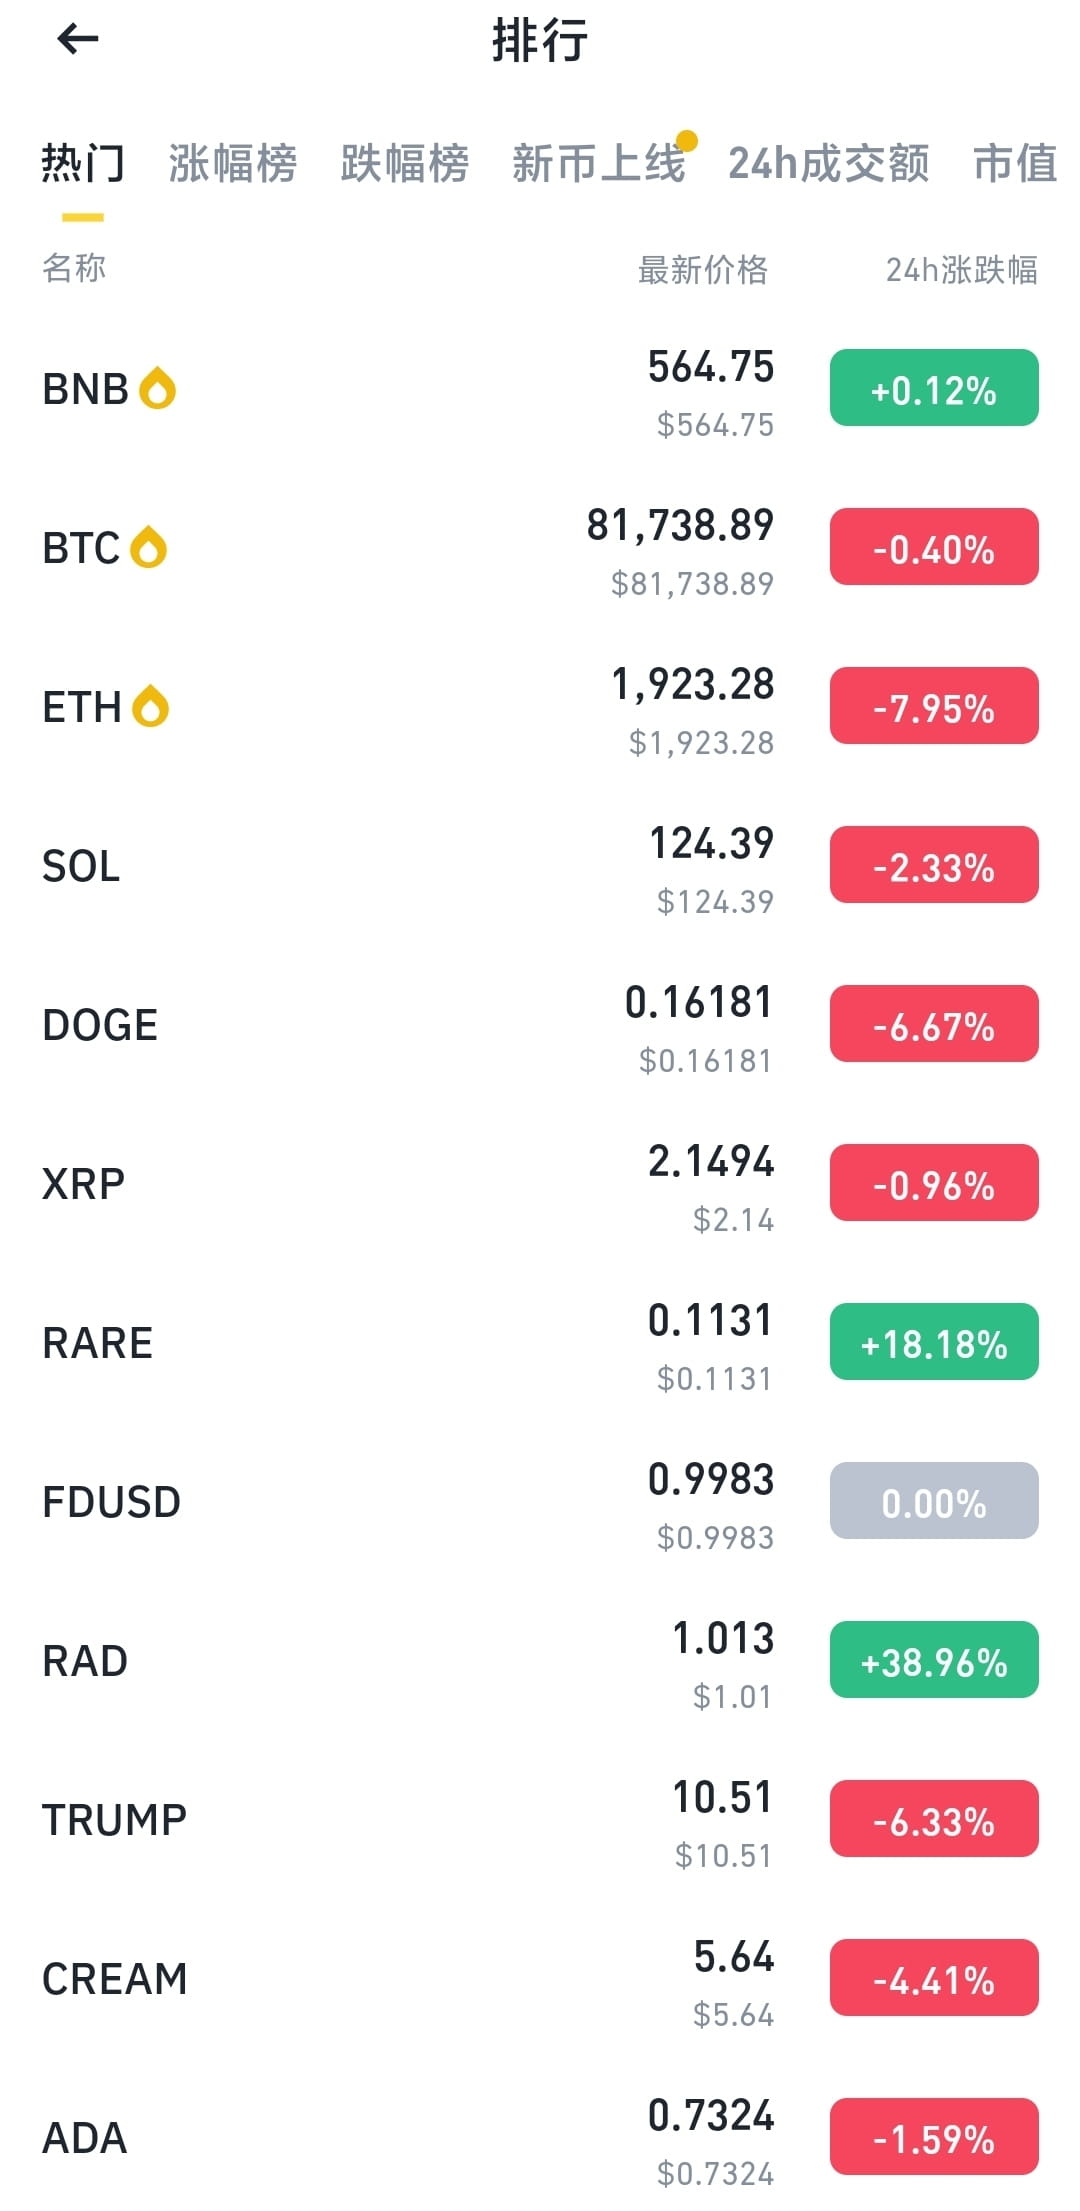This screenshot has width=1080, height=2211.
Task: Open the DOGE listing
Action: point(540,1025)
